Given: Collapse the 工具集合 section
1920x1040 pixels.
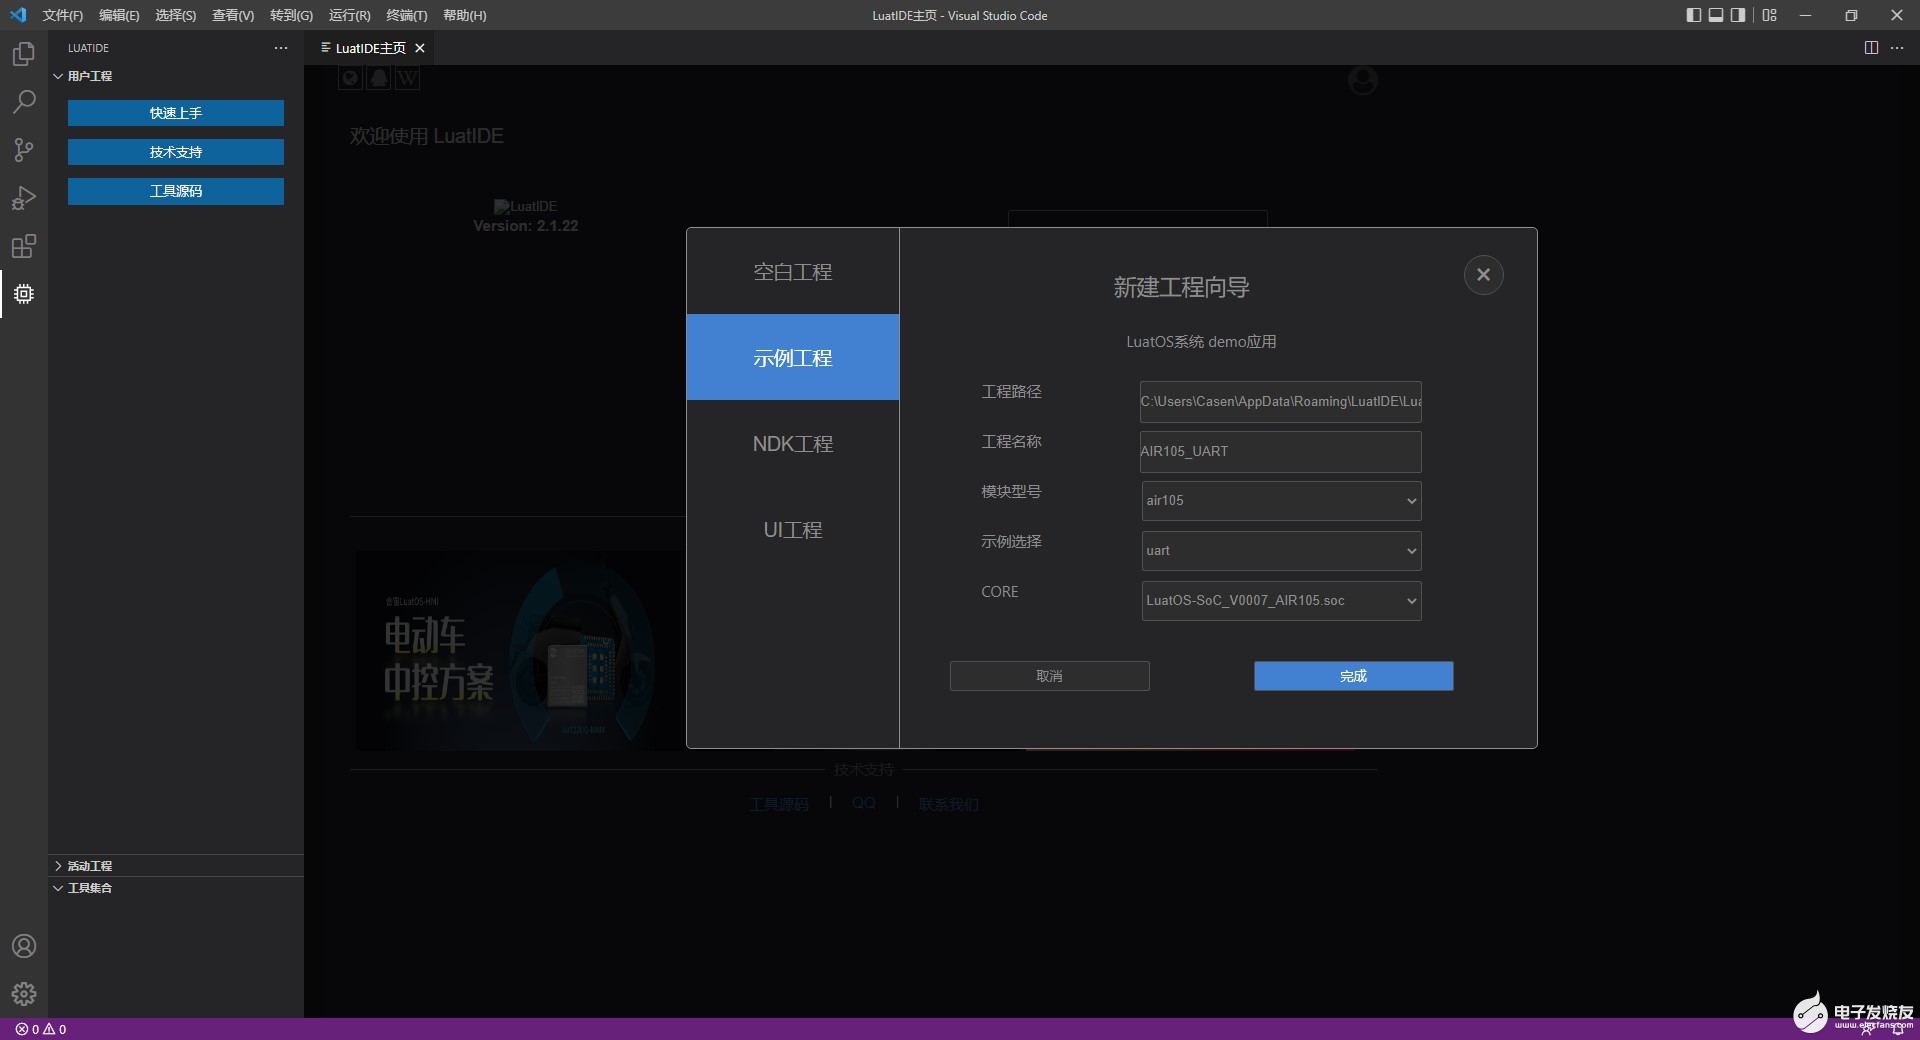Looking at the screenshot, I should (x=176, y=888).
